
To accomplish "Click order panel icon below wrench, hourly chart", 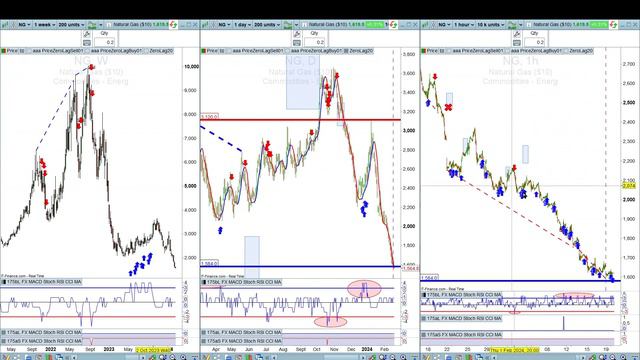I will [517, 42].
